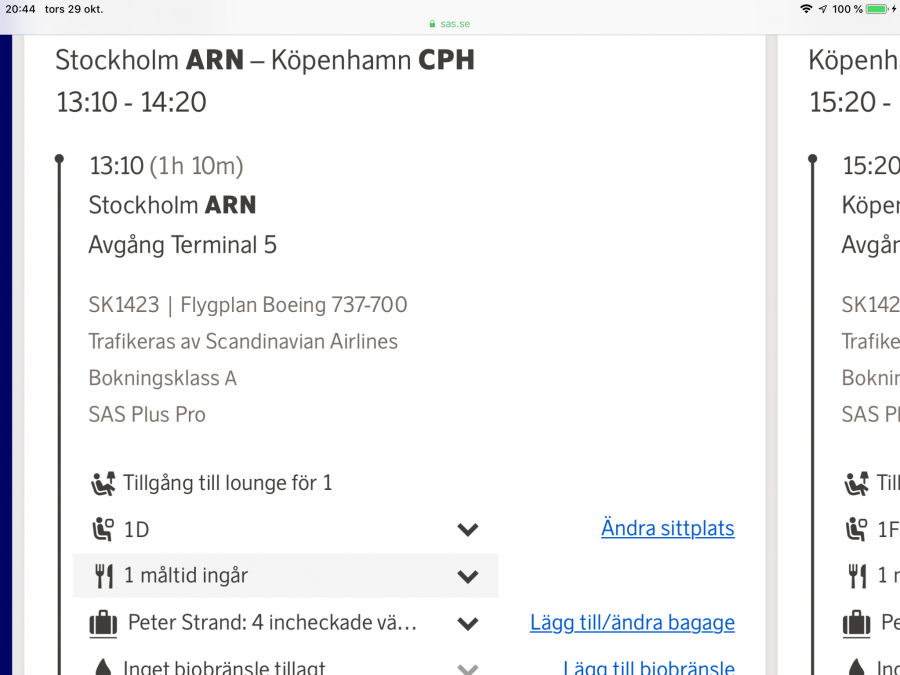Expand Peter Strand's checked baggage chevron
The height and width of the screenshot is (675, 900).
(x=467, y=623)
